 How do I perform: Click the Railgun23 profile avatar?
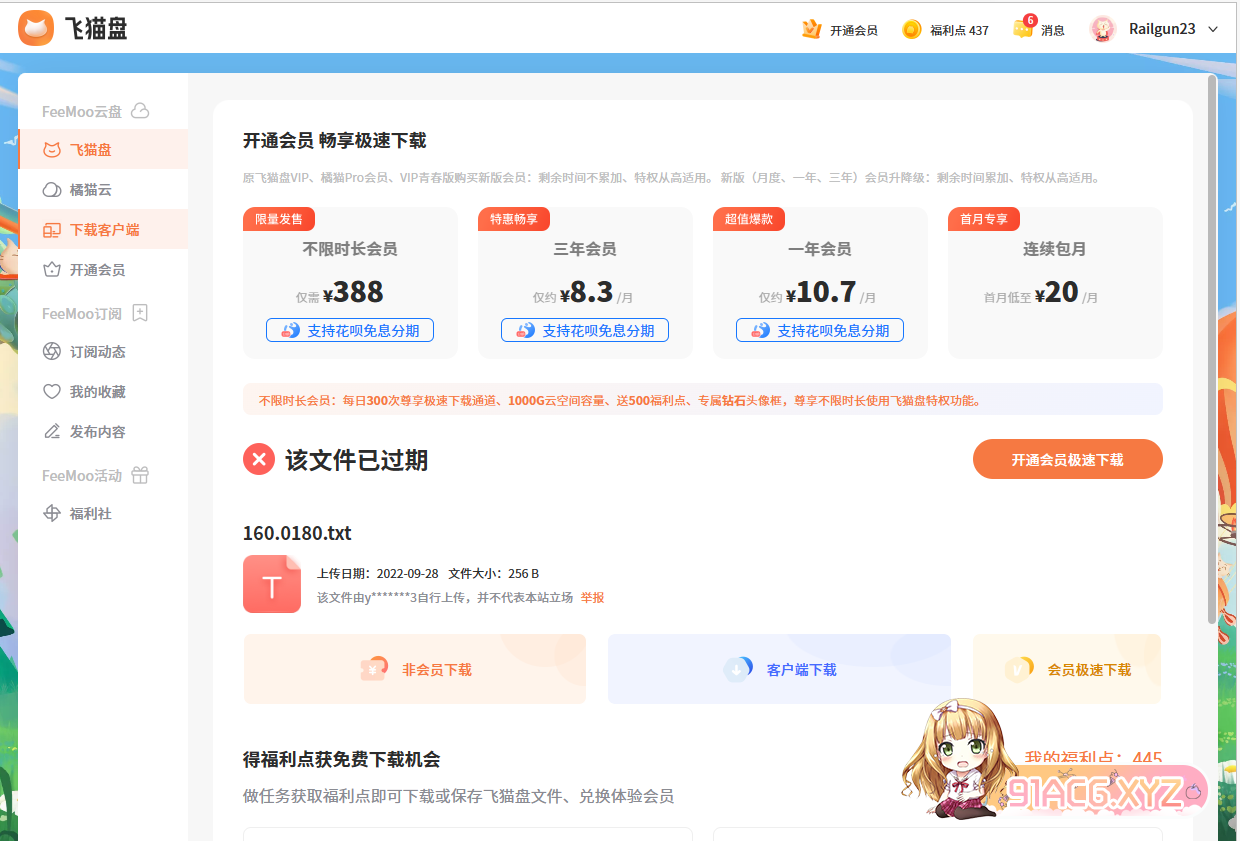[x=1103, y=29]
